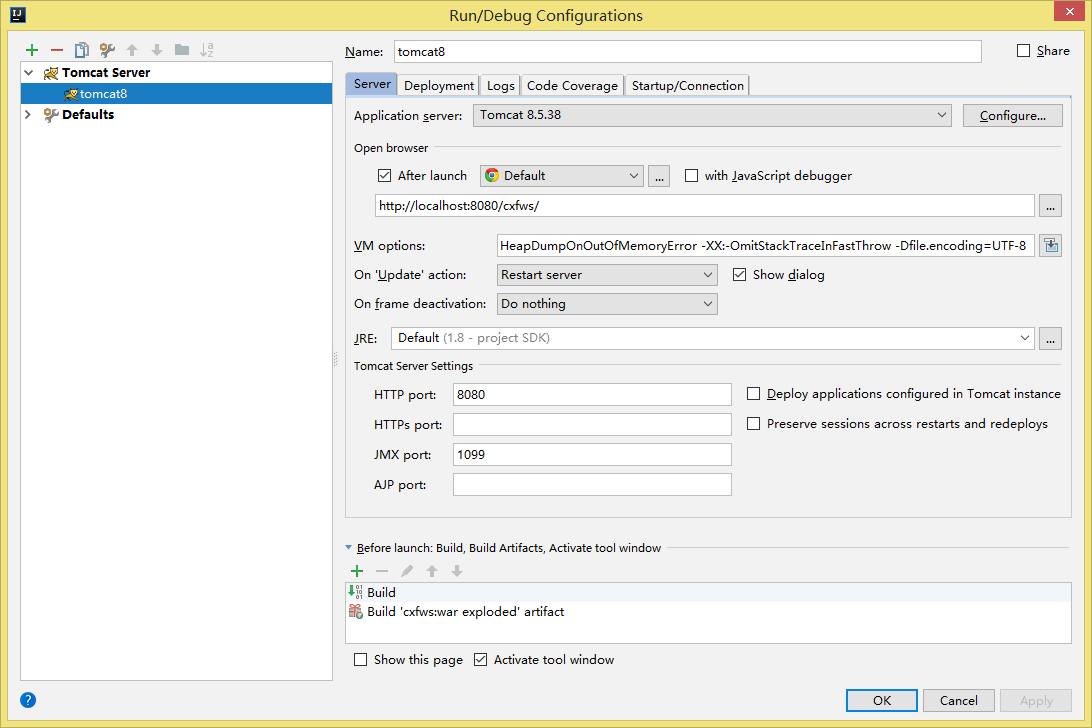The height and width of the screenshot is (728, 1092).
Task: Add a before launch task
Action: 357,571
